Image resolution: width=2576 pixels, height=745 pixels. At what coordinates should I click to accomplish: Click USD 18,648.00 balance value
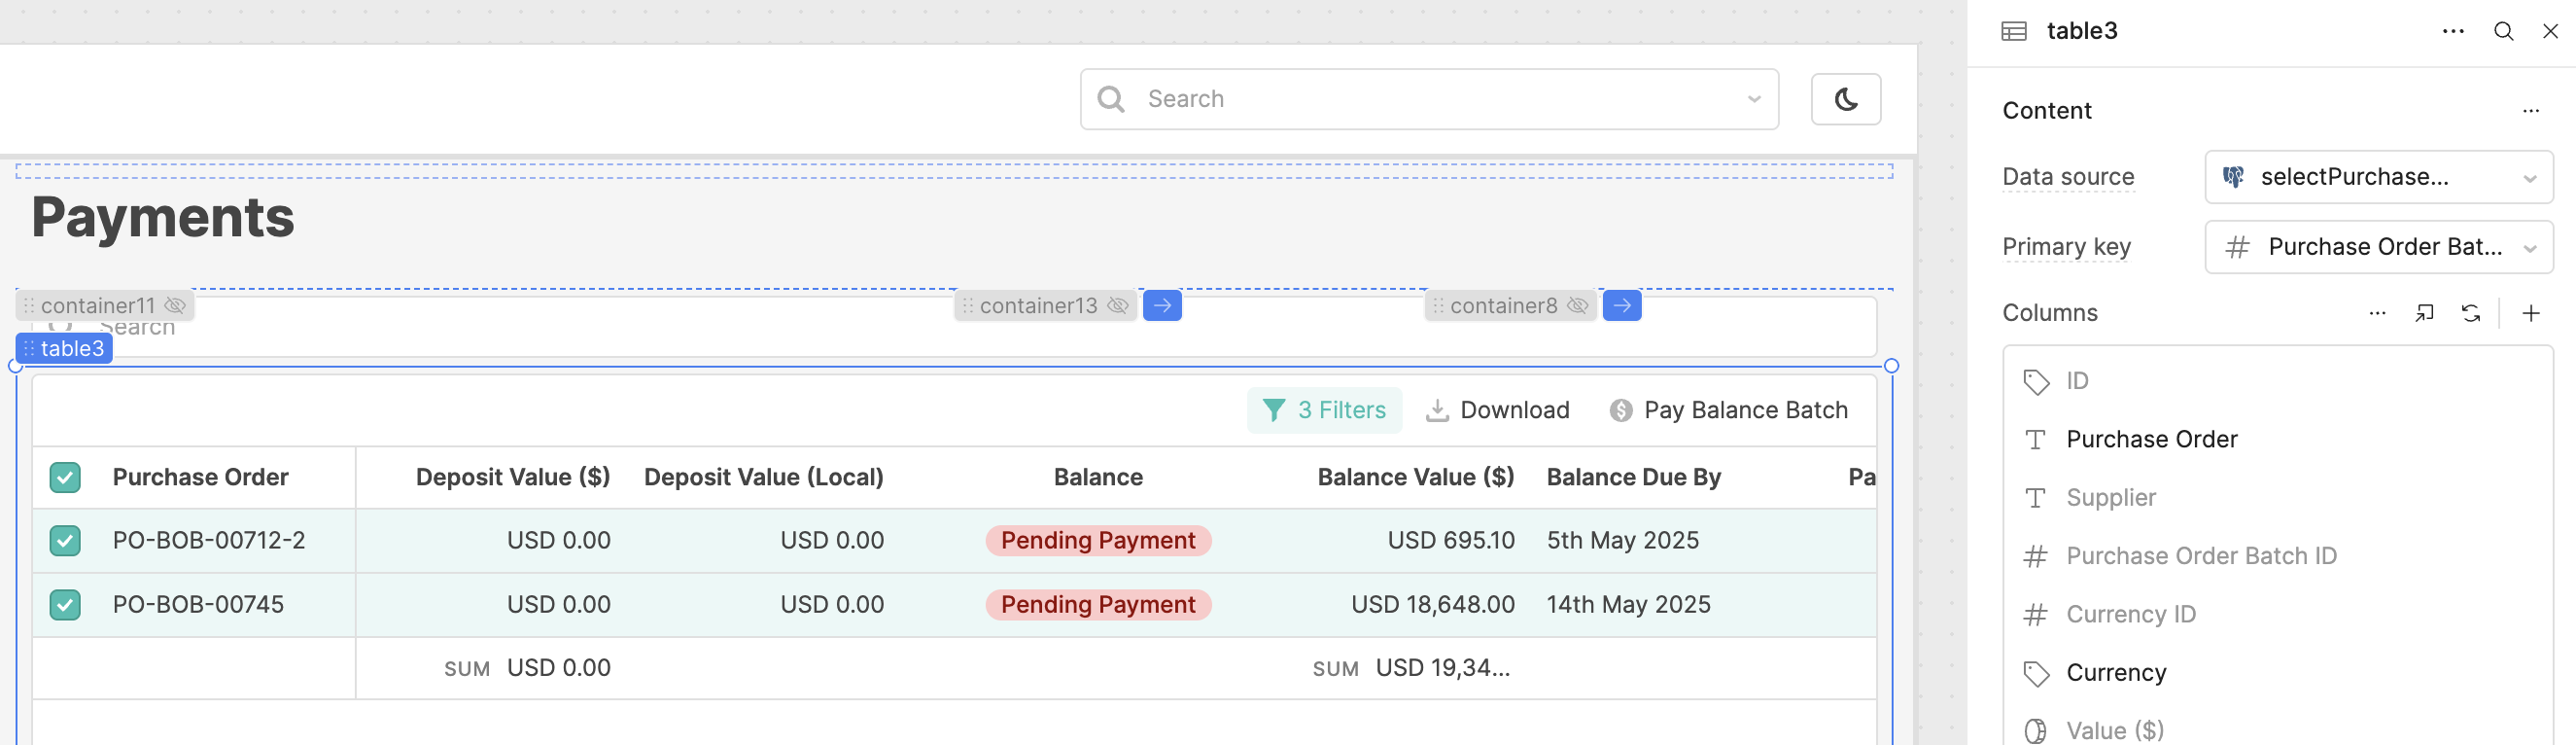click(1432, 605)
